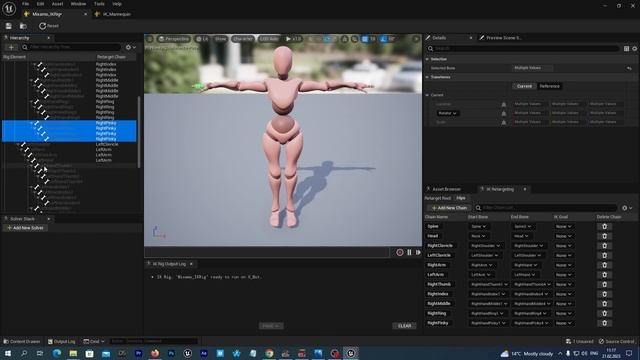This screenshot has width=640, height=360.
Task: Open IK Goal dropdown for RightArm chain
Action: (564, 265)
